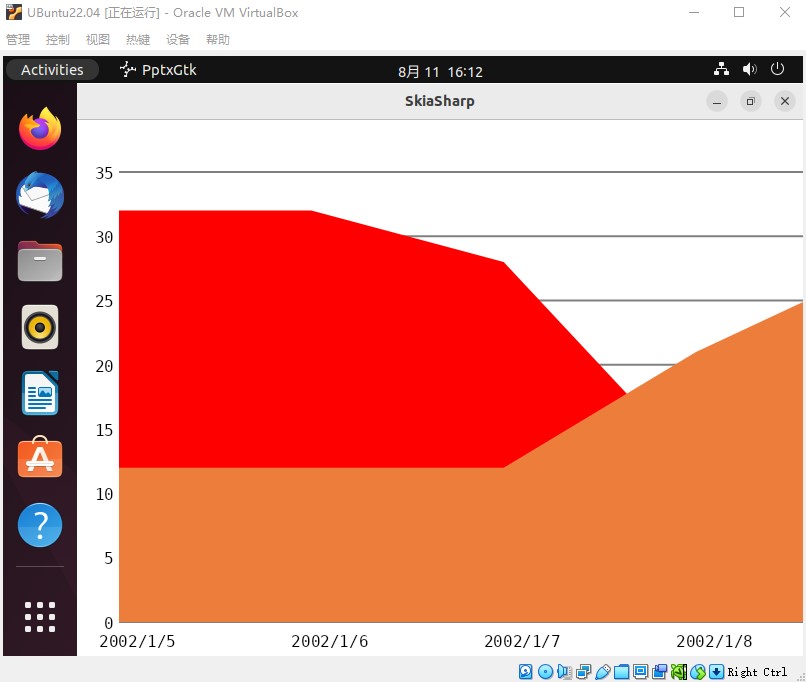The image size is (806, 682).
Task: Open the Help icon in dock
Action: 40,525
